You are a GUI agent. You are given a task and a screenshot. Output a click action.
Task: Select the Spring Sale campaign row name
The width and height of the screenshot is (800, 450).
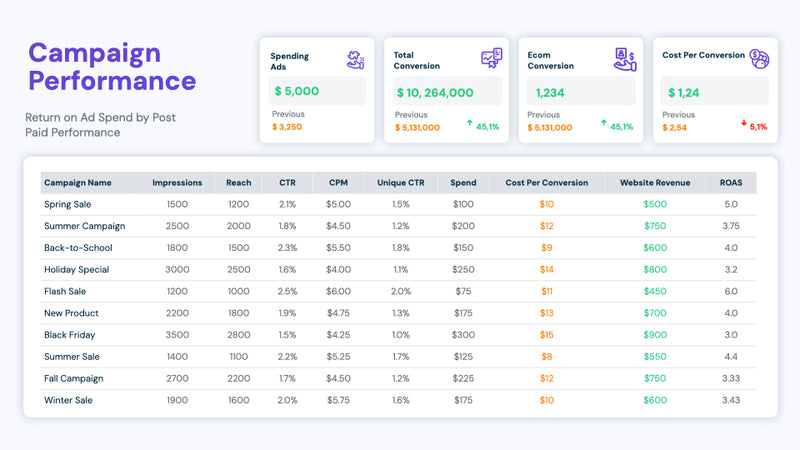click(x=67, y=204)
